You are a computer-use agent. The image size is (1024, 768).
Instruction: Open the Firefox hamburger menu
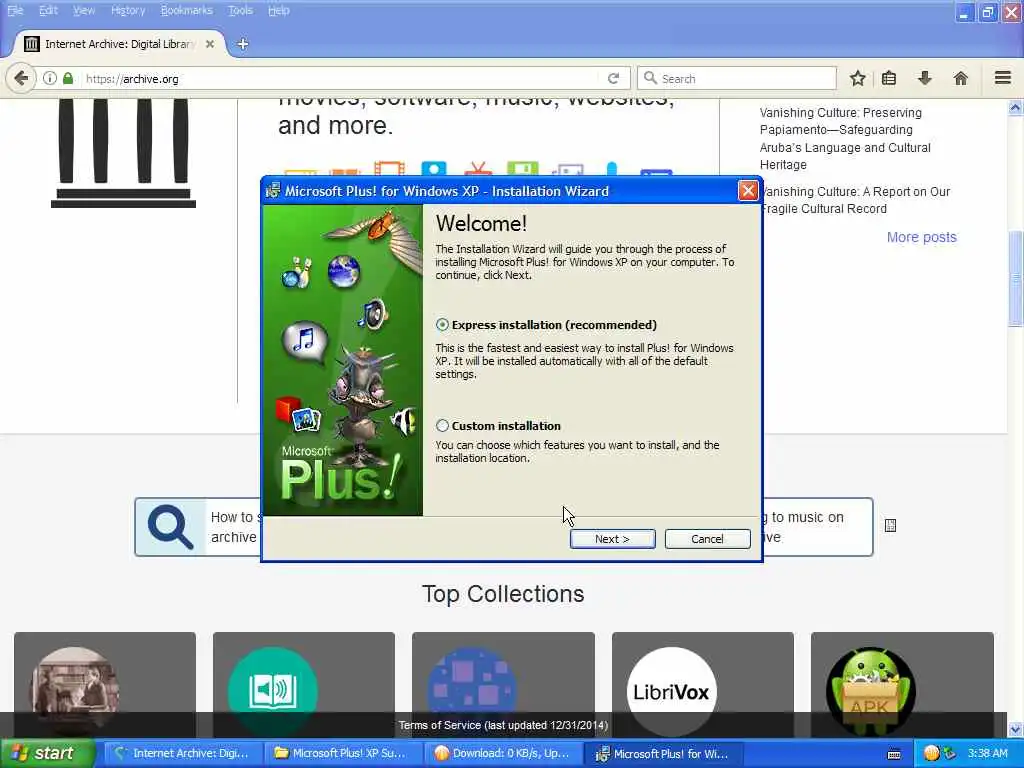pyautogui.click(x=1003, y=78)
